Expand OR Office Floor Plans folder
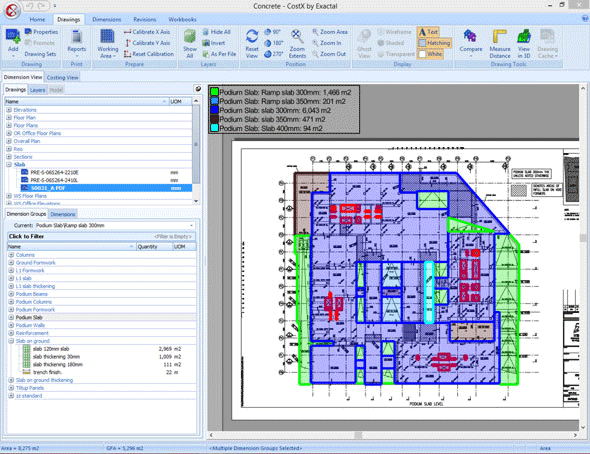The height and width of the screenshot is (454, 590). 9,133
